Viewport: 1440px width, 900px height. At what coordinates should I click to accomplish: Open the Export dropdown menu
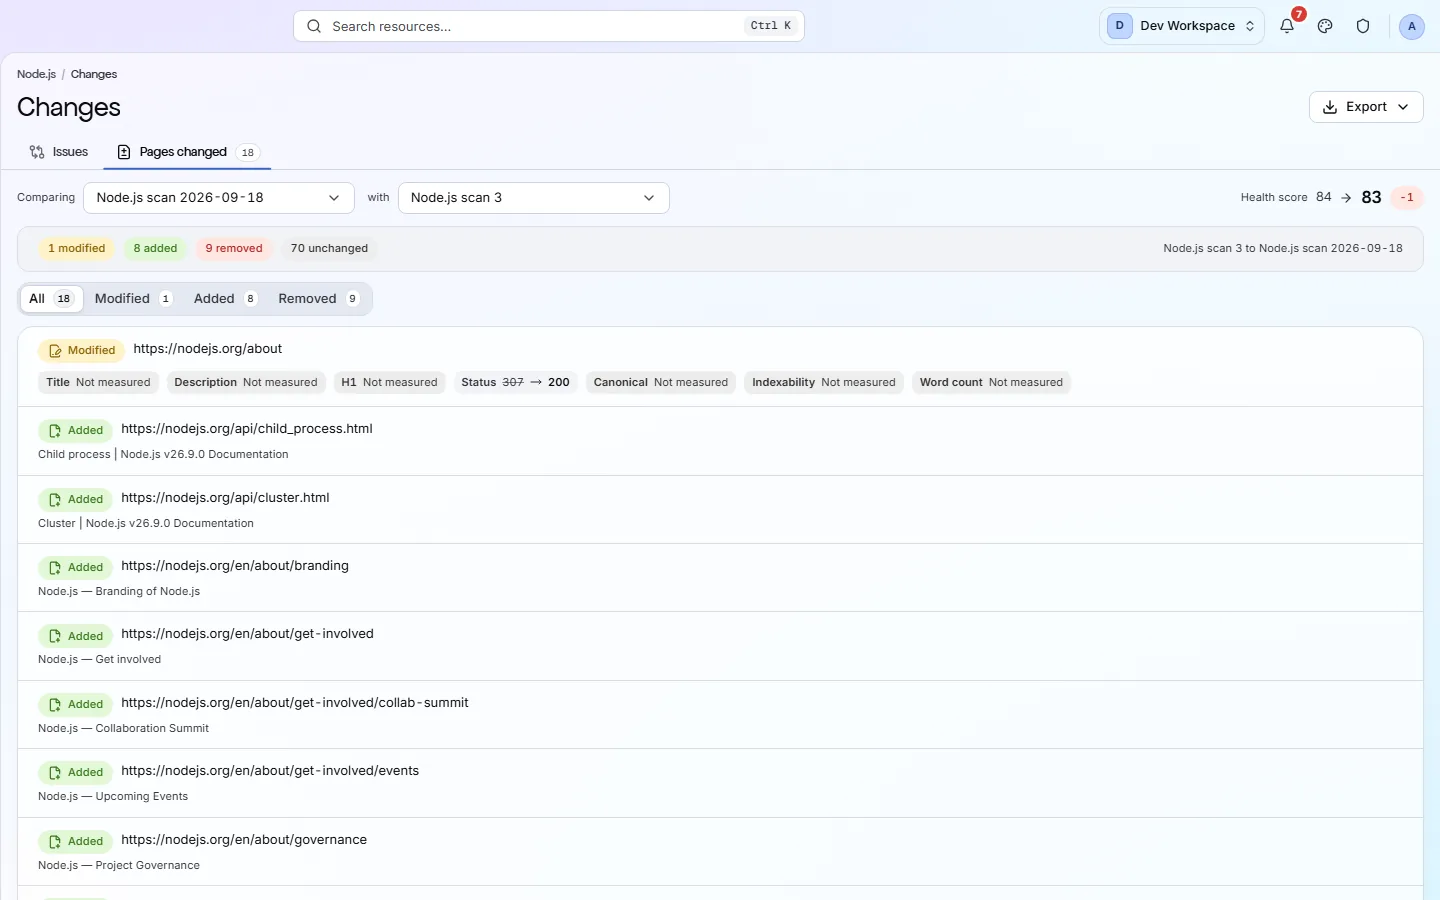[x=1366, y=107]
